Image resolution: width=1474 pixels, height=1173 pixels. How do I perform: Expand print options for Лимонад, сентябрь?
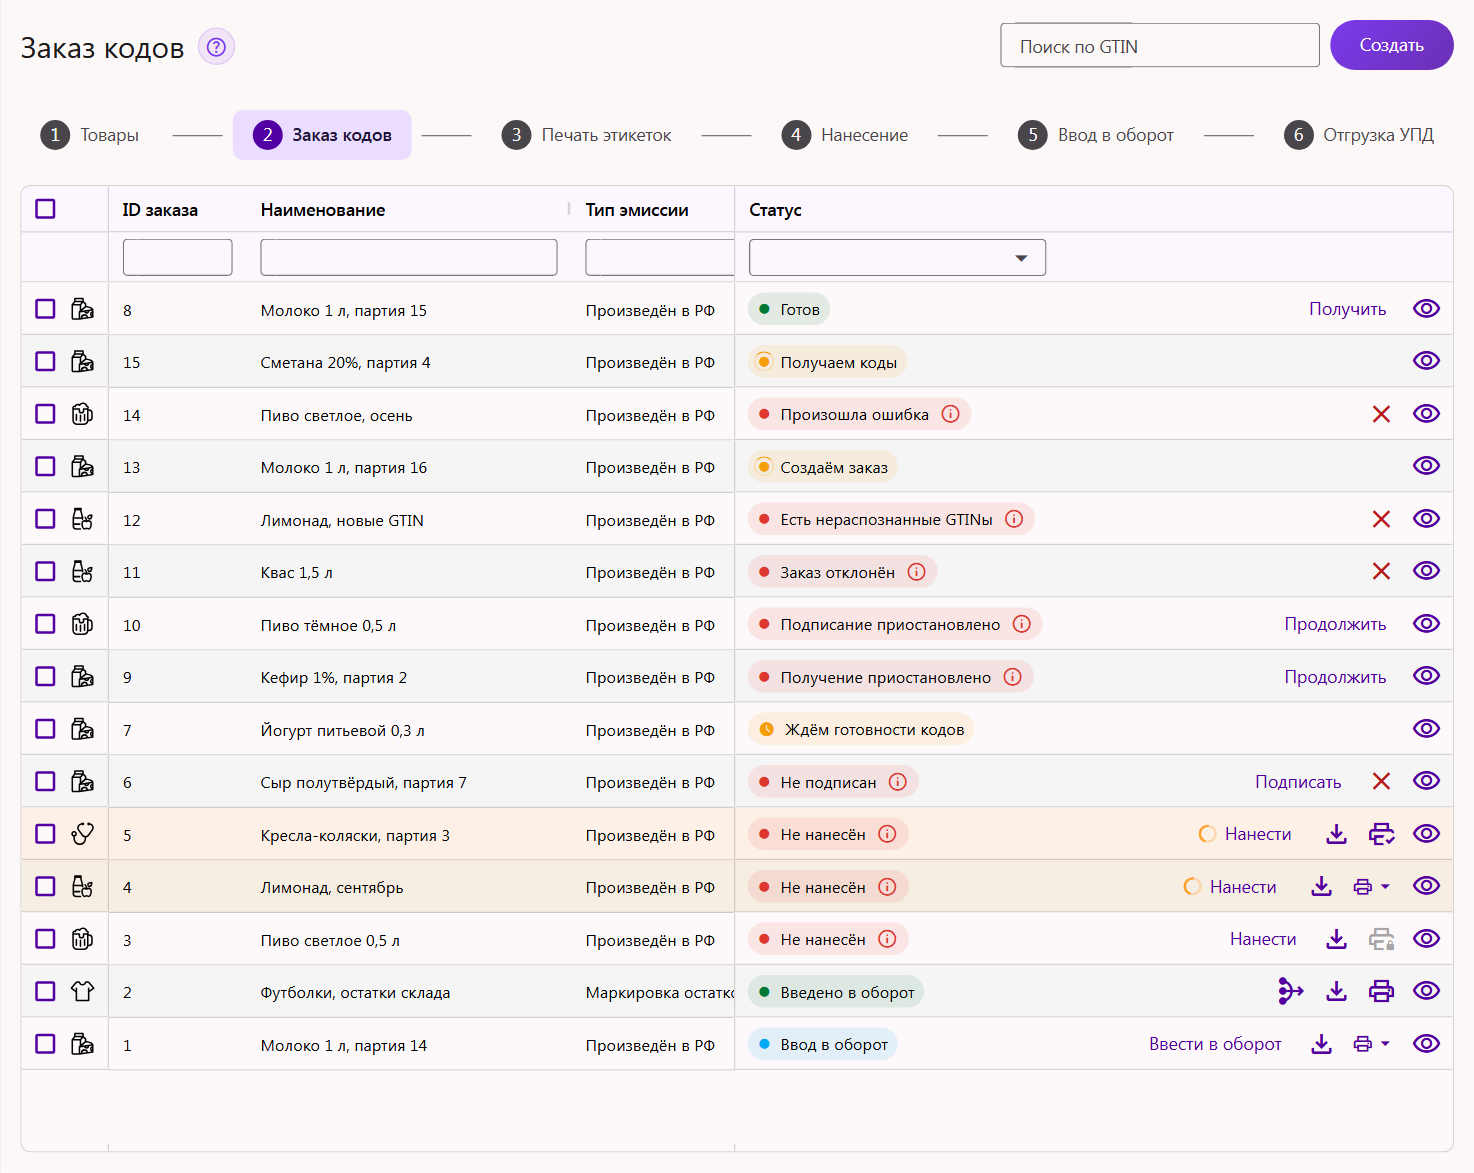1385,886
